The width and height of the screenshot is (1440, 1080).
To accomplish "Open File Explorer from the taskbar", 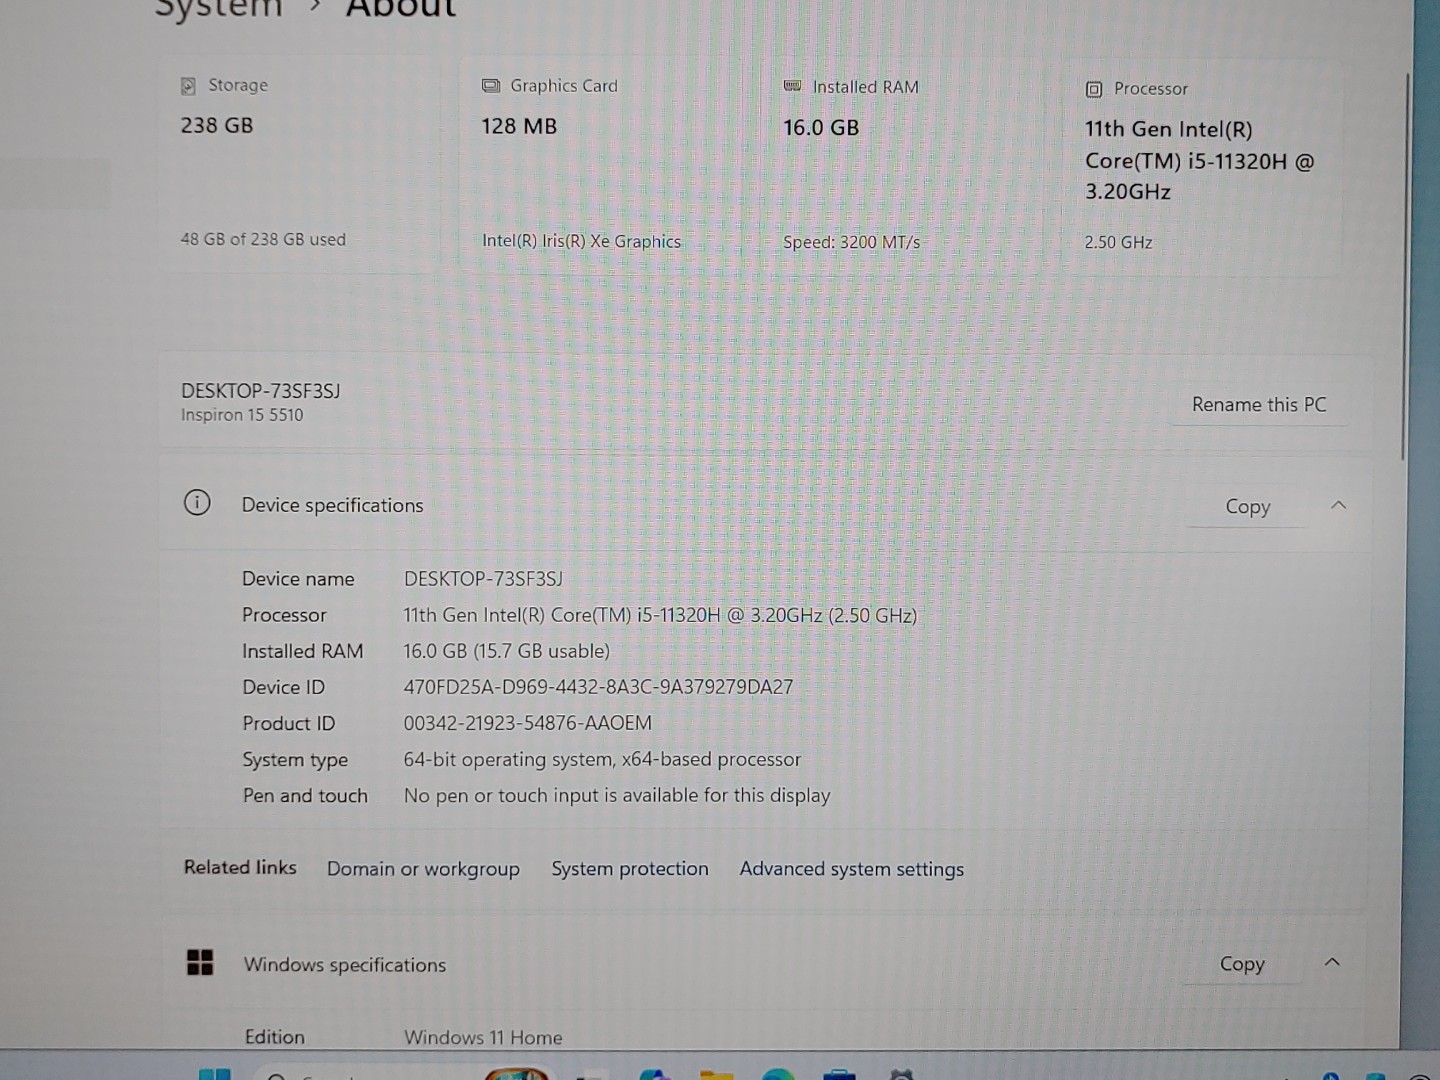I will point(716,1075).
